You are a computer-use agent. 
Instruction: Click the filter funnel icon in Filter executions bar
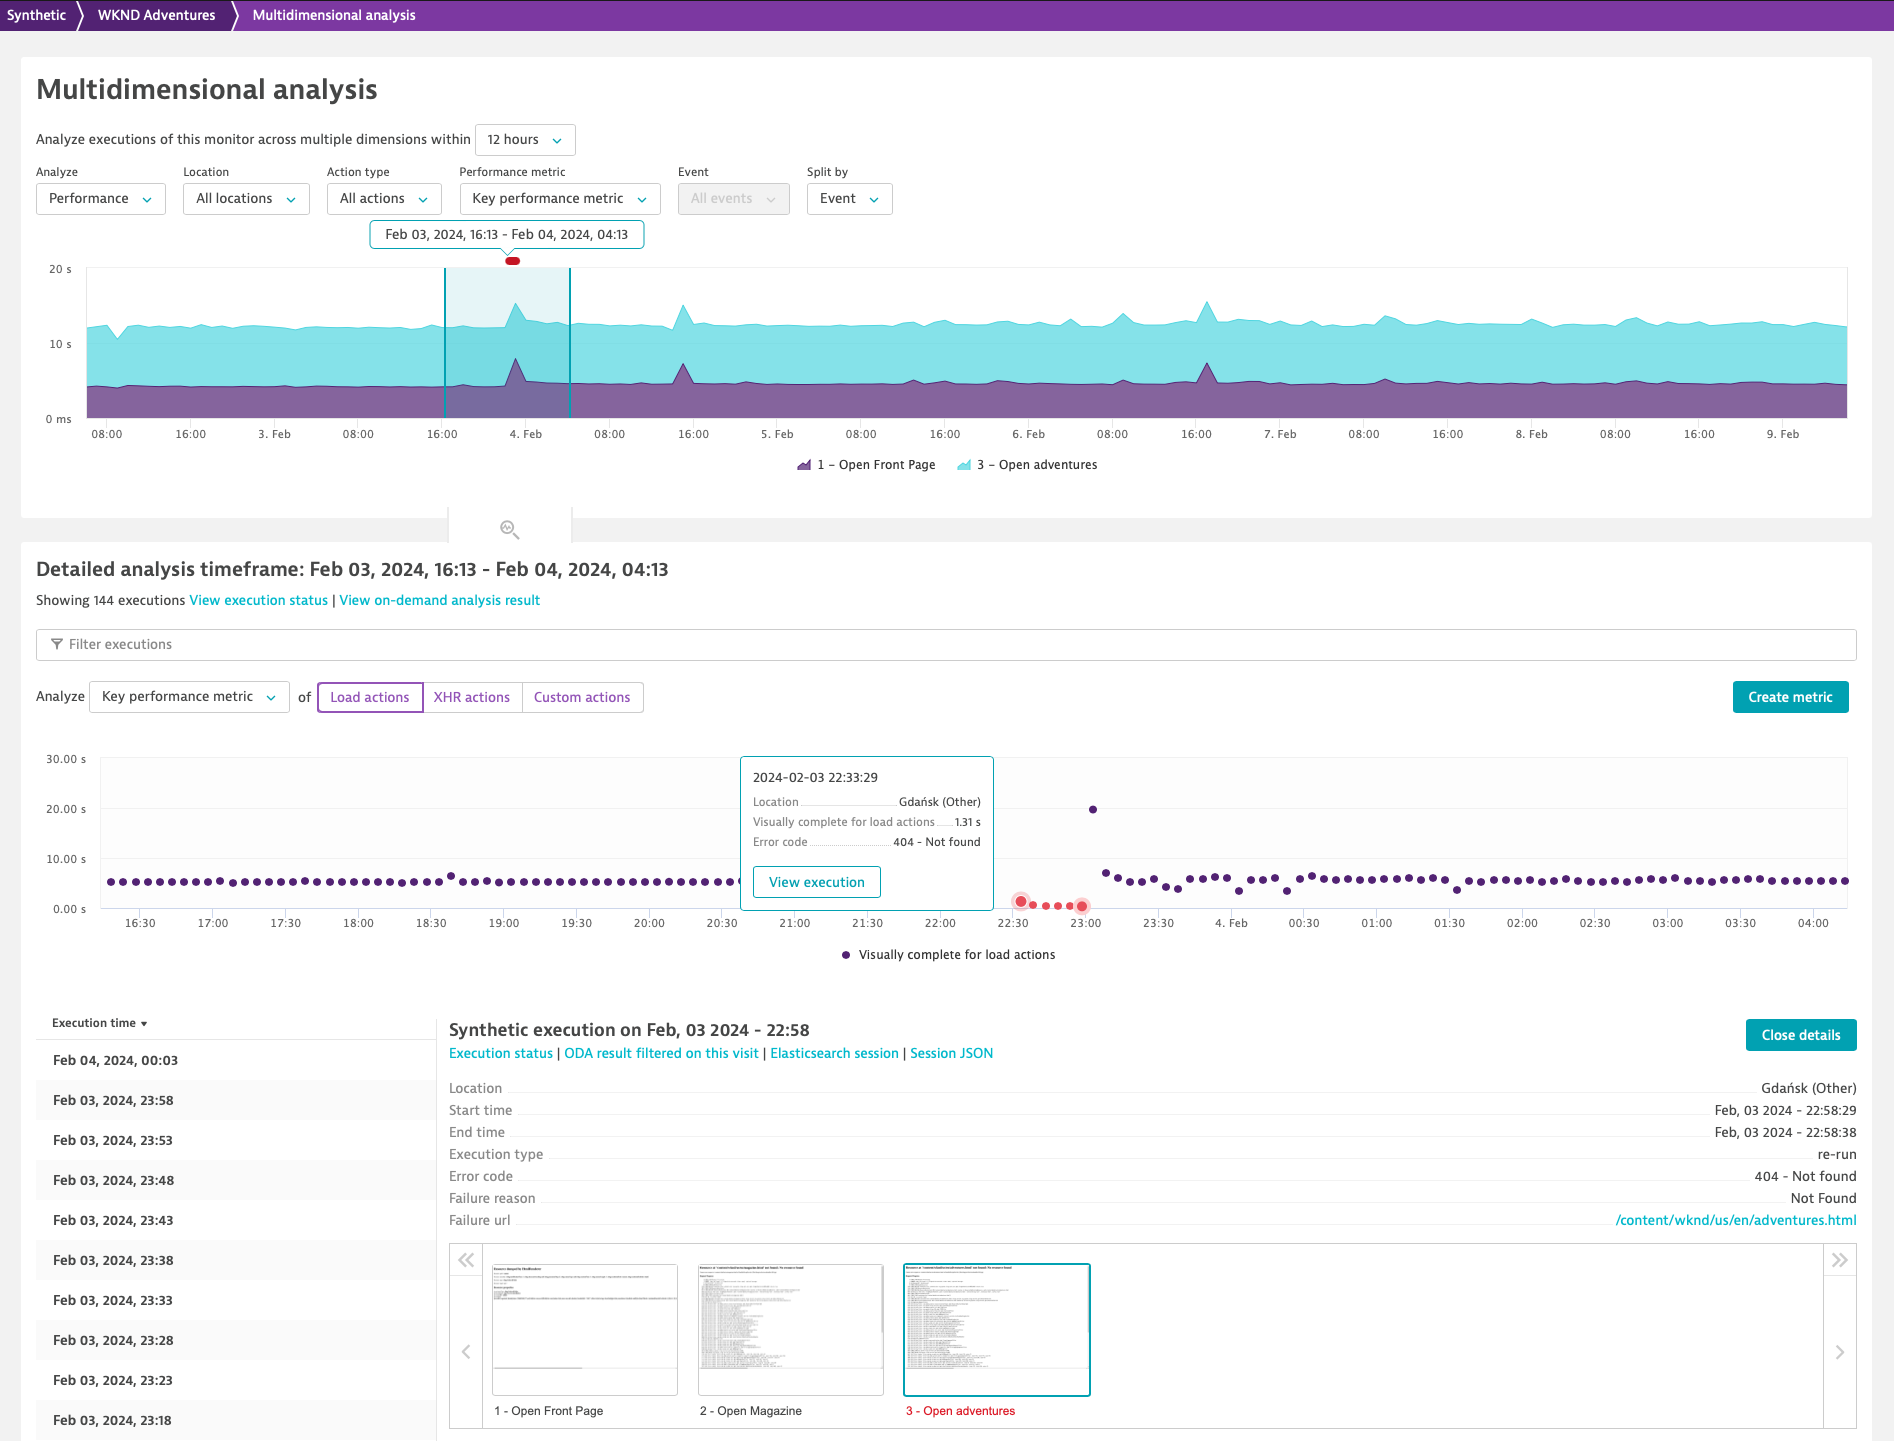(57, 644)
